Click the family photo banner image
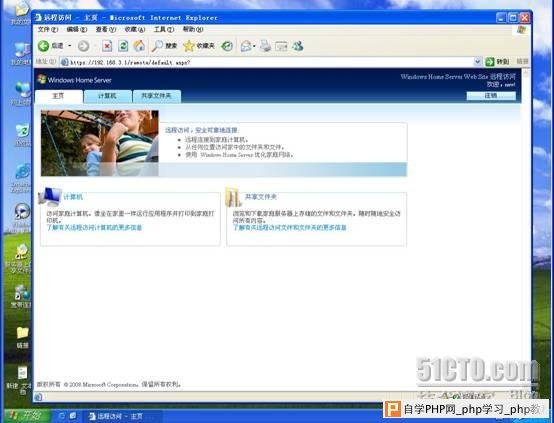This screenshot has width=554, height=423. pos(100,143)
